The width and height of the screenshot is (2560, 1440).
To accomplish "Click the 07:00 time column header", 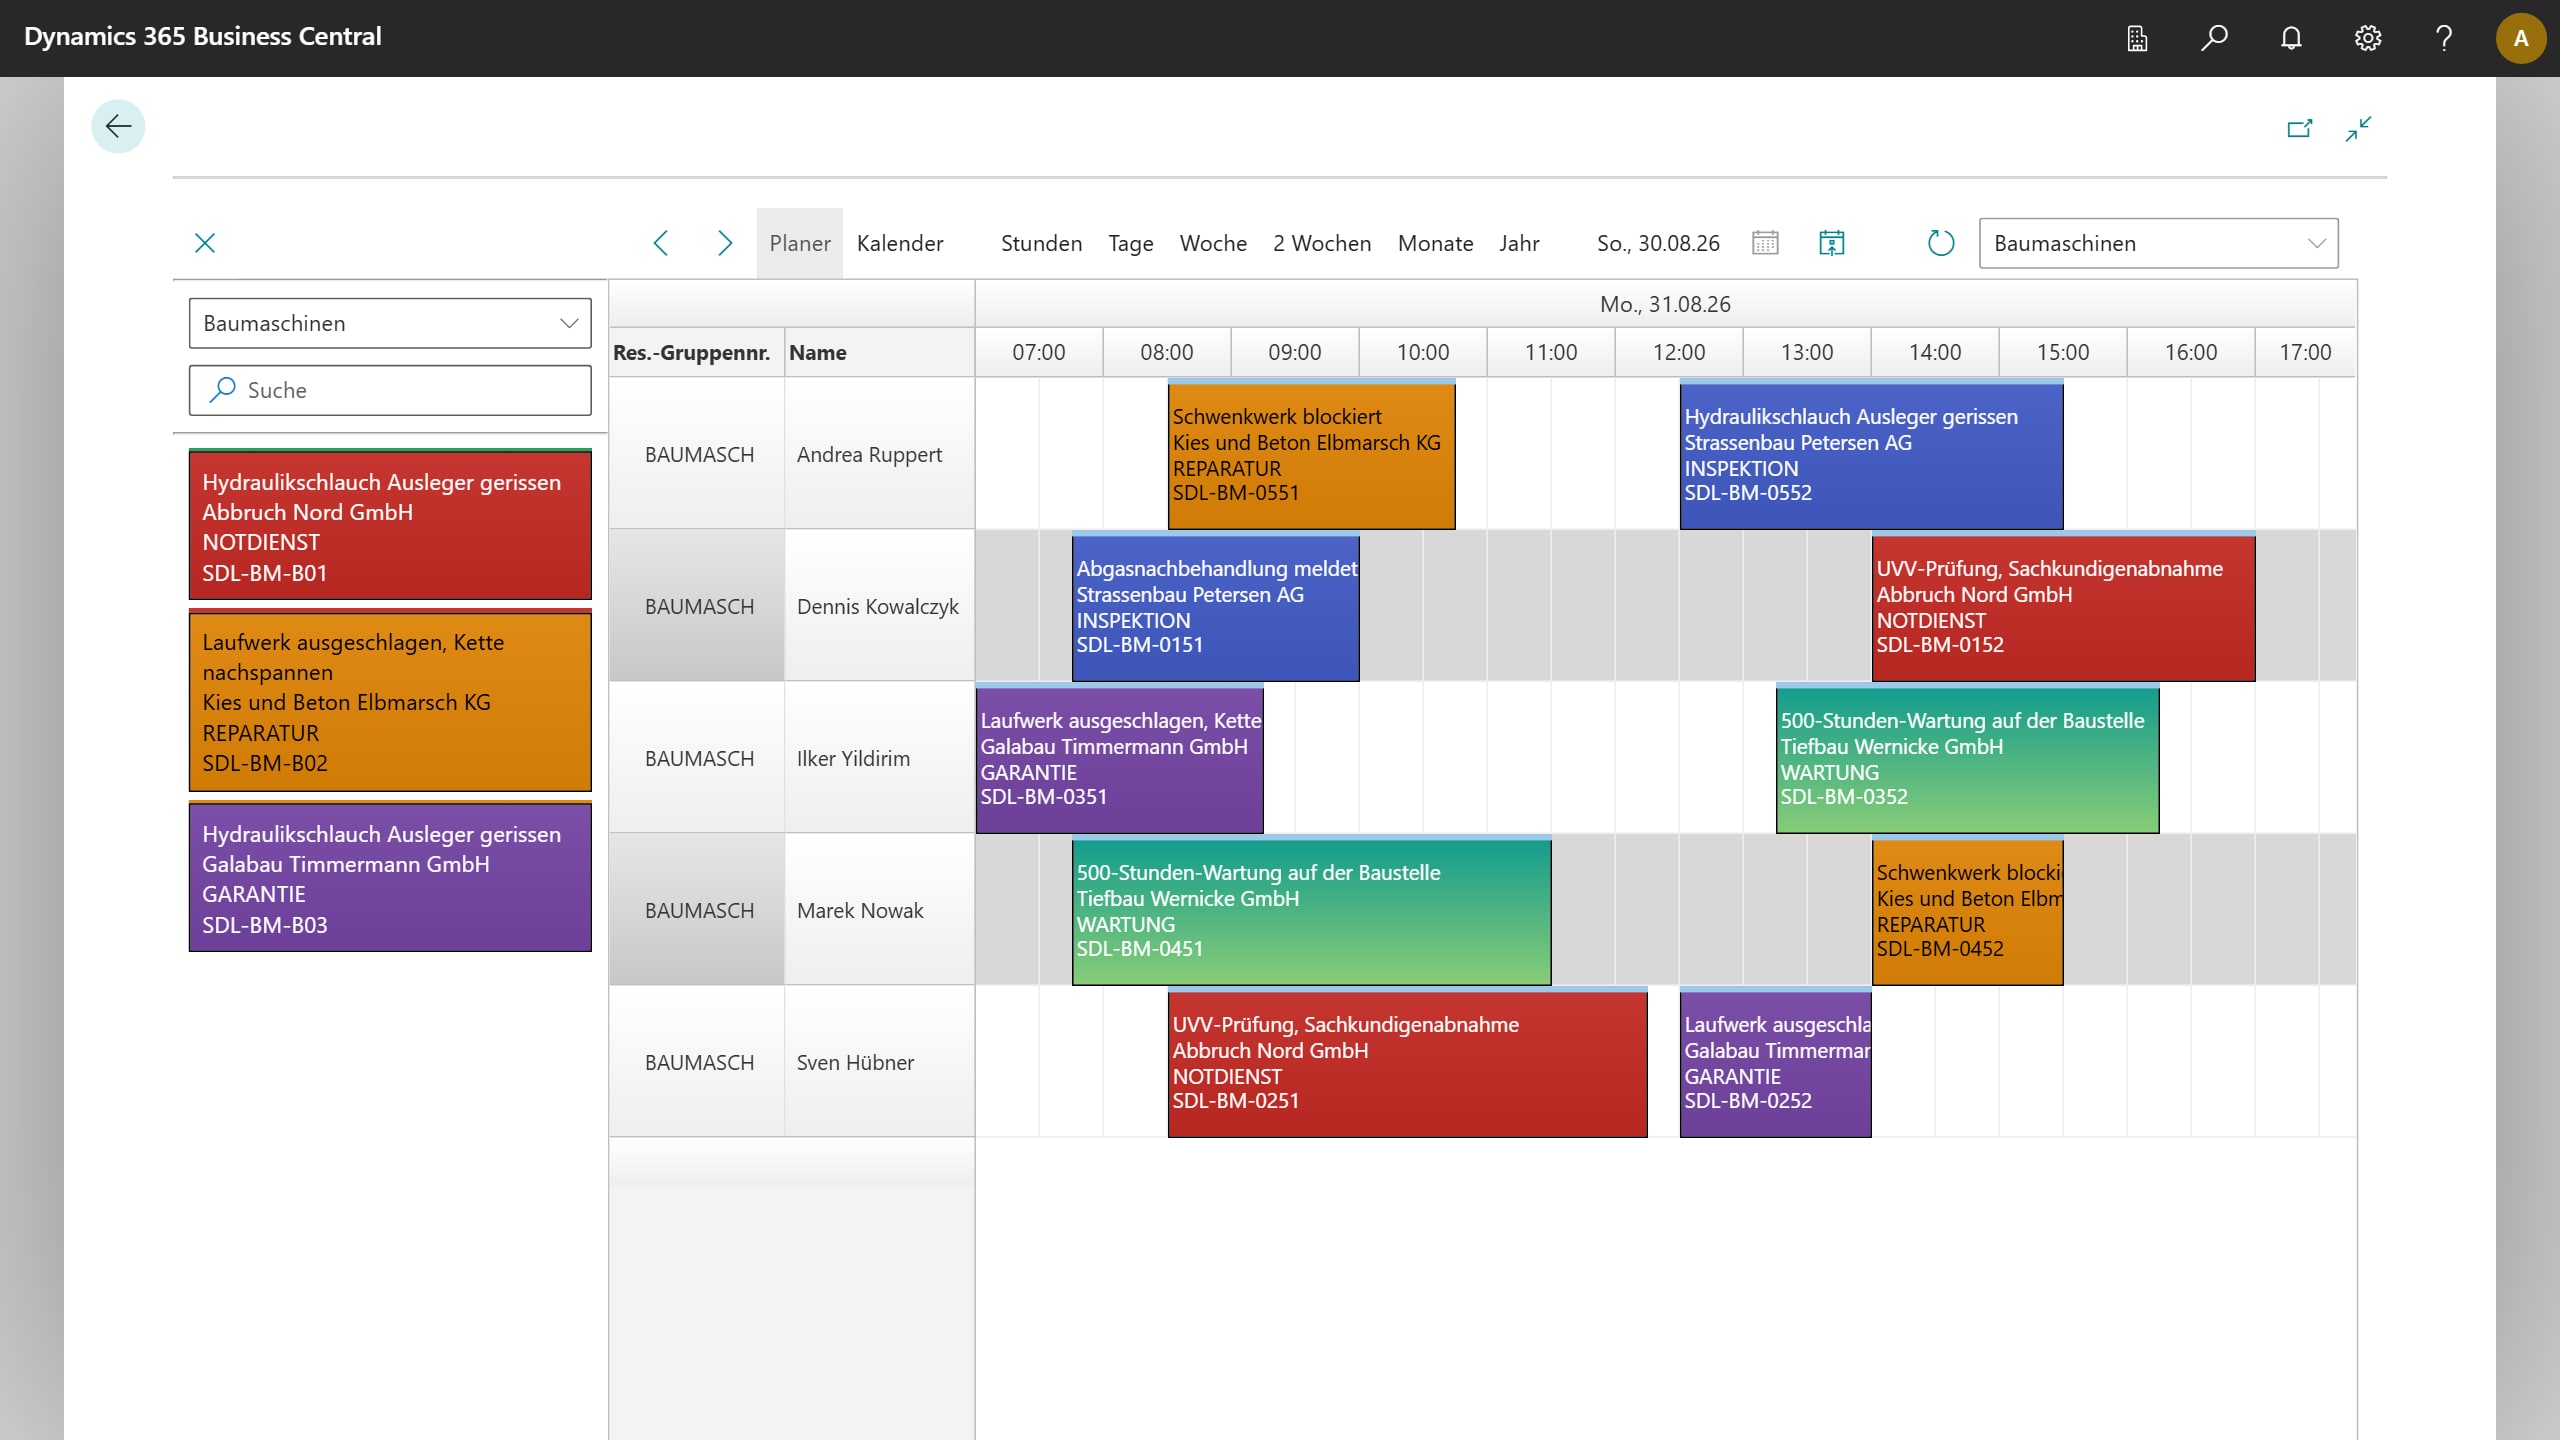I will (x=1039, y=352).
